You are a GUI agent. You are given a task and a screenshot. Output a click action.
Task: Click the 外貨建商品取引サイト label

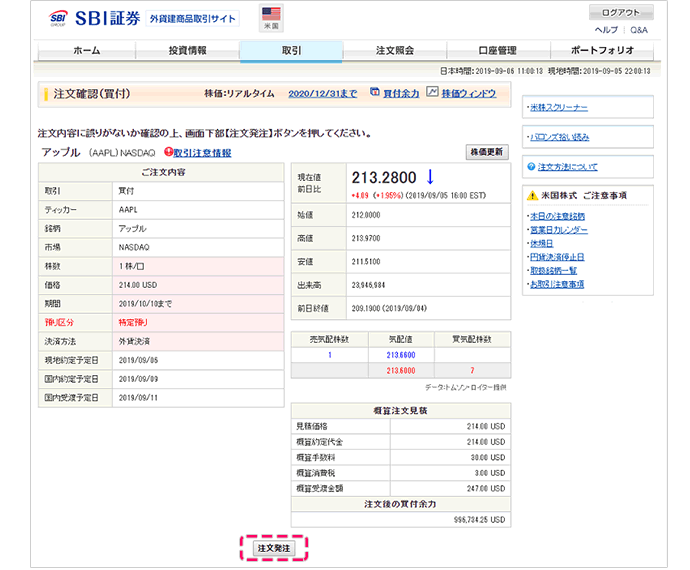click(193, 18)
